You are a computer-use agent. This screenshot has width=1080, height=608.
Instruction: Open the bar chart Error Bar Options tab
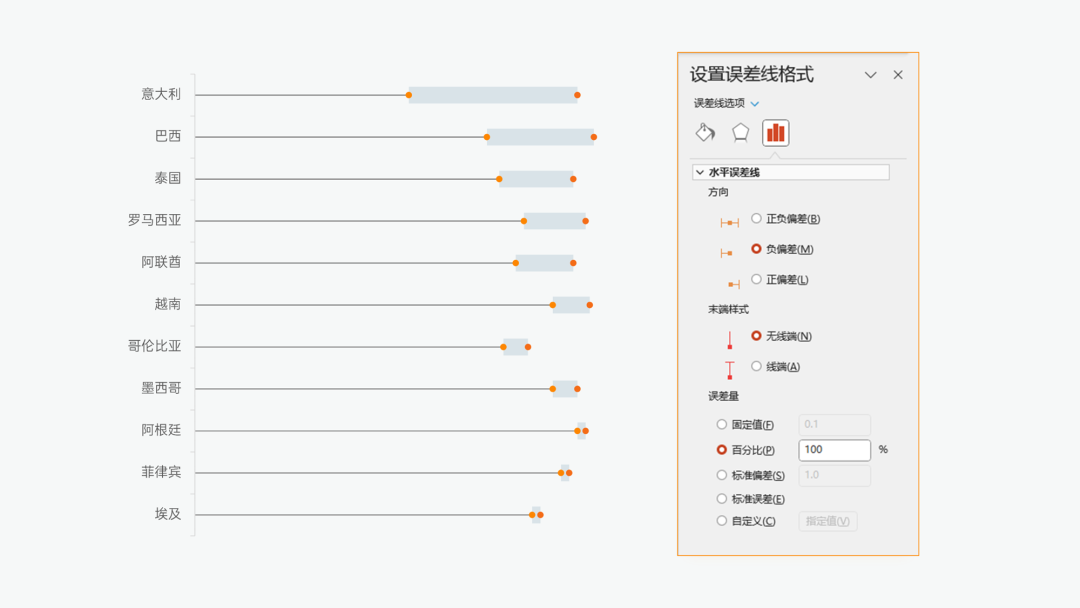(775, 131)
